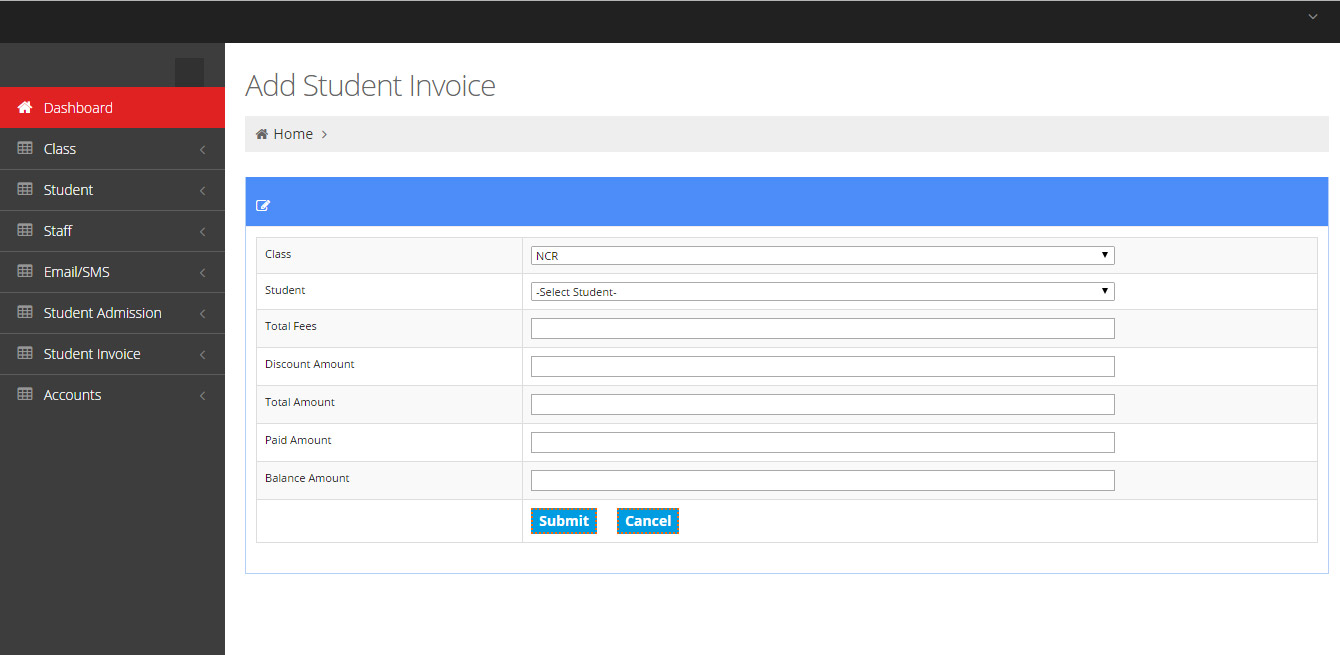This screenshot has height=655, width=1340.
Task: Click the table icon next to Class
Action: tap(25, 148)
